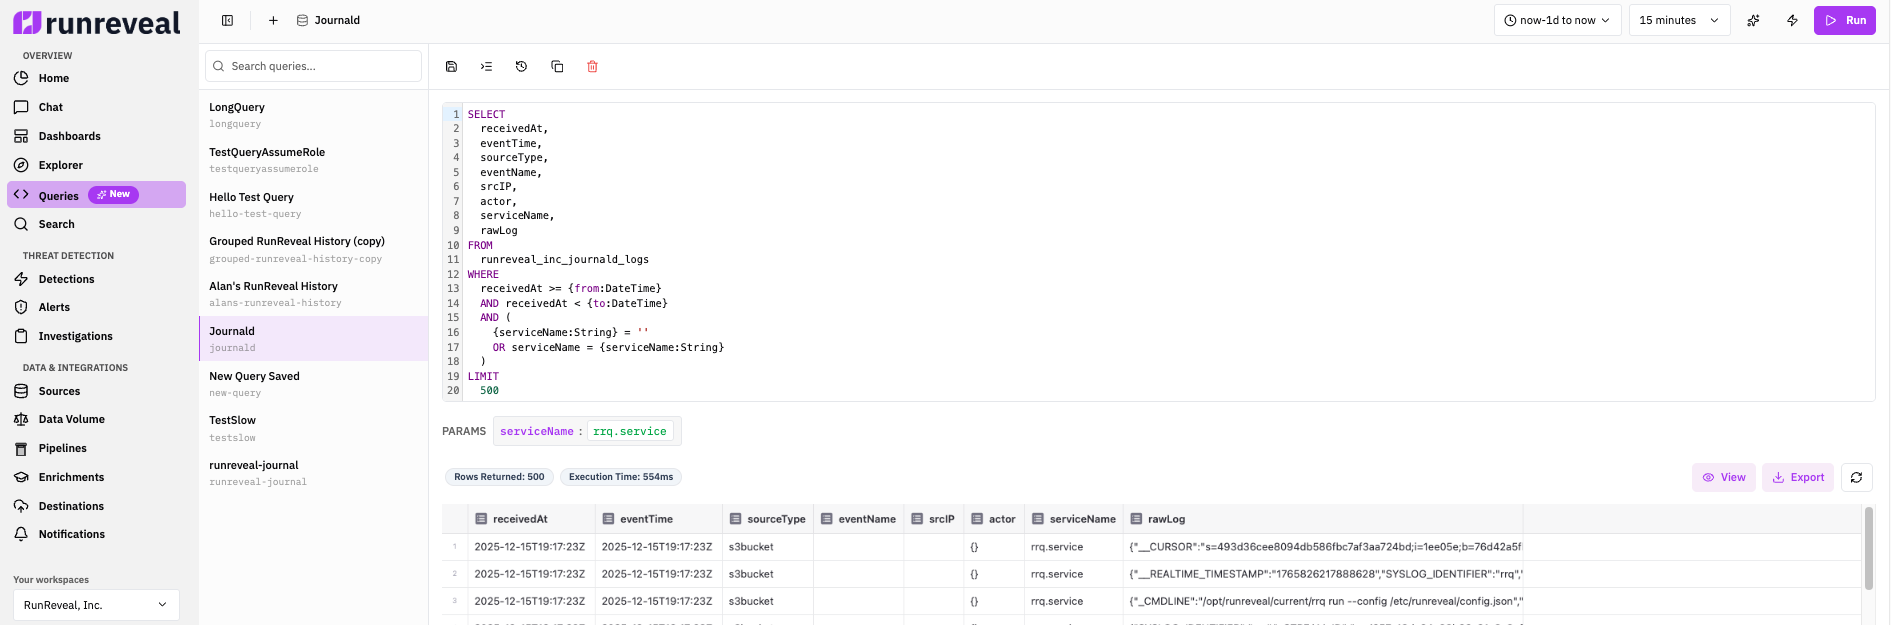Image resolution: width=1891 pixels, height=625 pixels.
Task: Expand the RunReveal, Inc. workspace dropdown
Action: click(96, 605)
